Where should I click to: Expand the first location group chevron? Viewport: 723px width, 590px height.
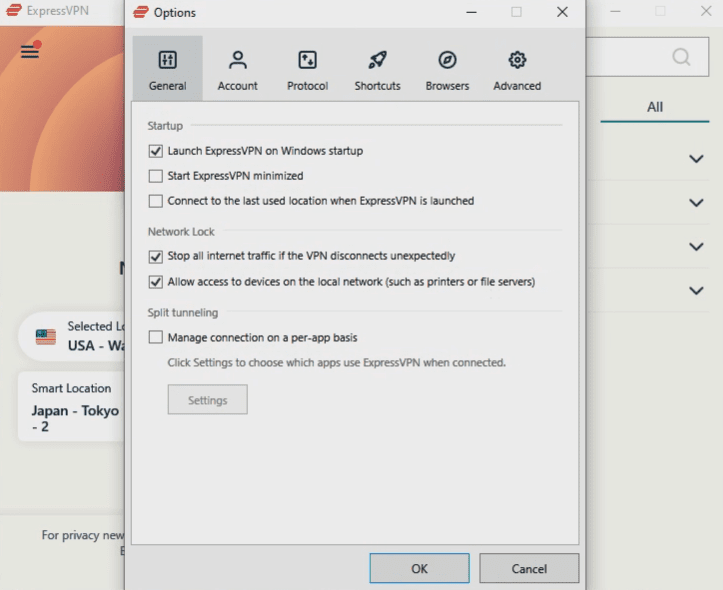pyautogui.click(x=696, y=159)
